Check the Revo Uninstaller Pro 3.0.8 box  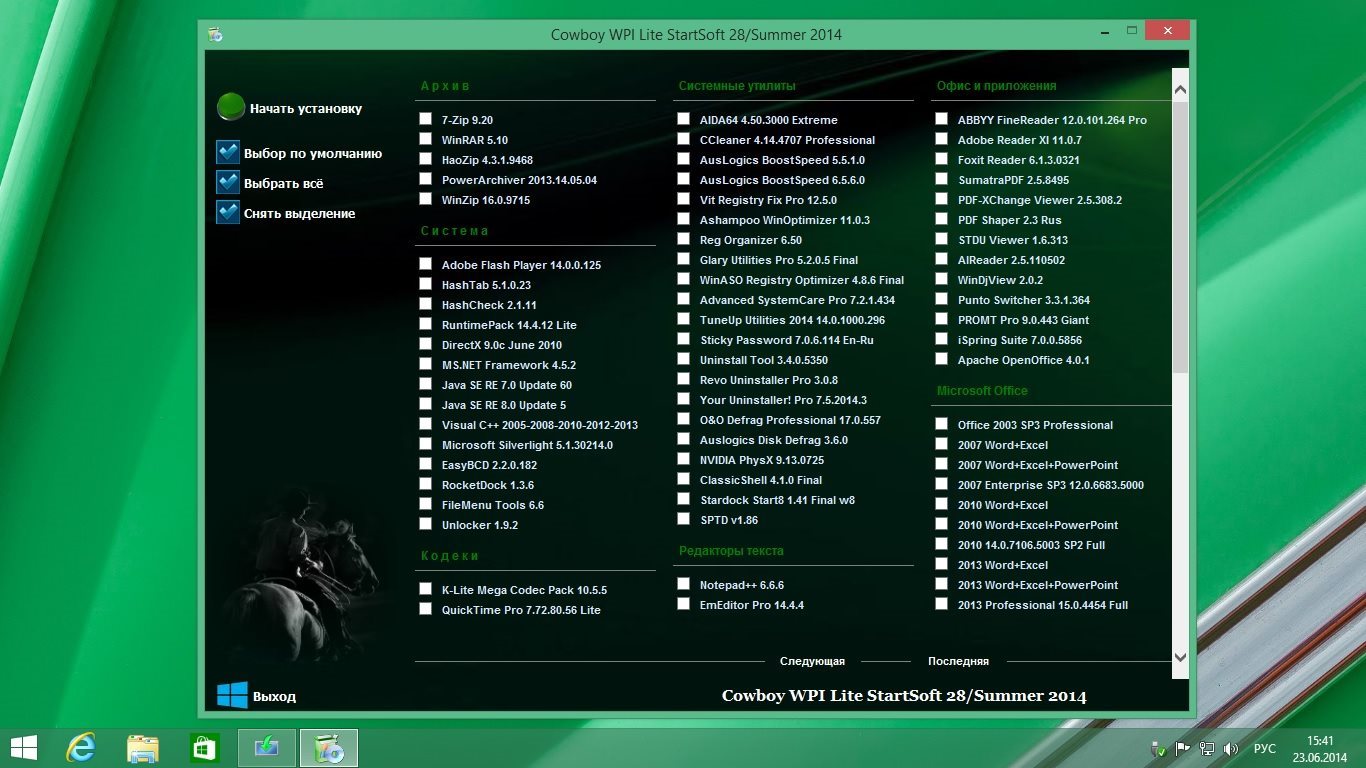[684, 379]
